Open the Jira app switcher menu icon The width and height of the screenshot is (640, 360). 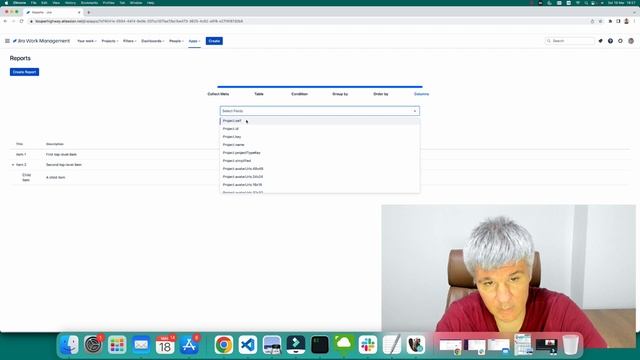7,41
